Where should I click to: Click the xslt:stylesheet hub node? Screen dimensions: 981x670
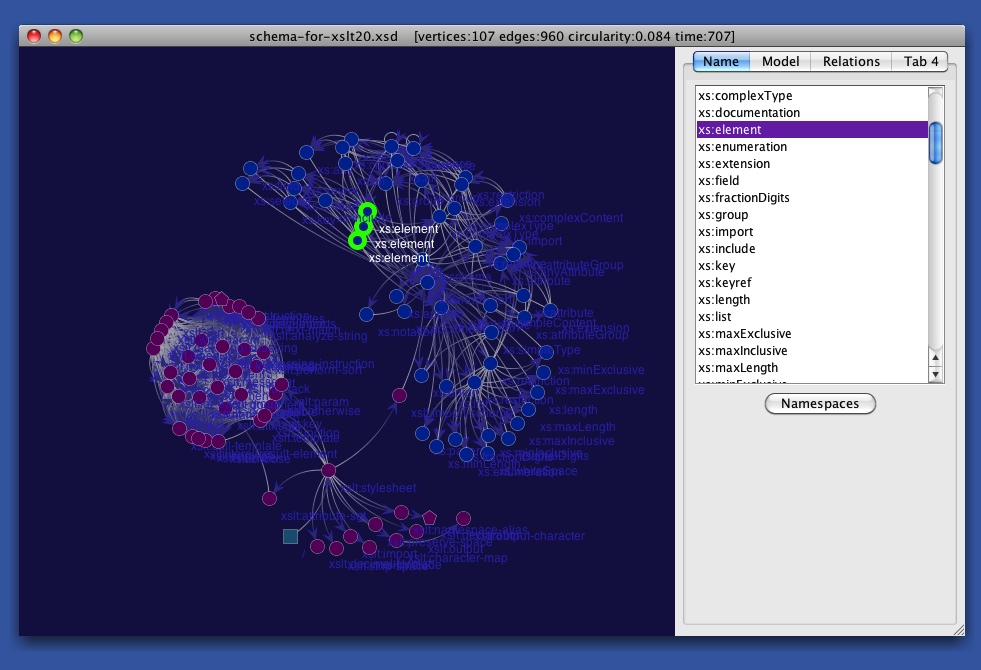(328, 470)
